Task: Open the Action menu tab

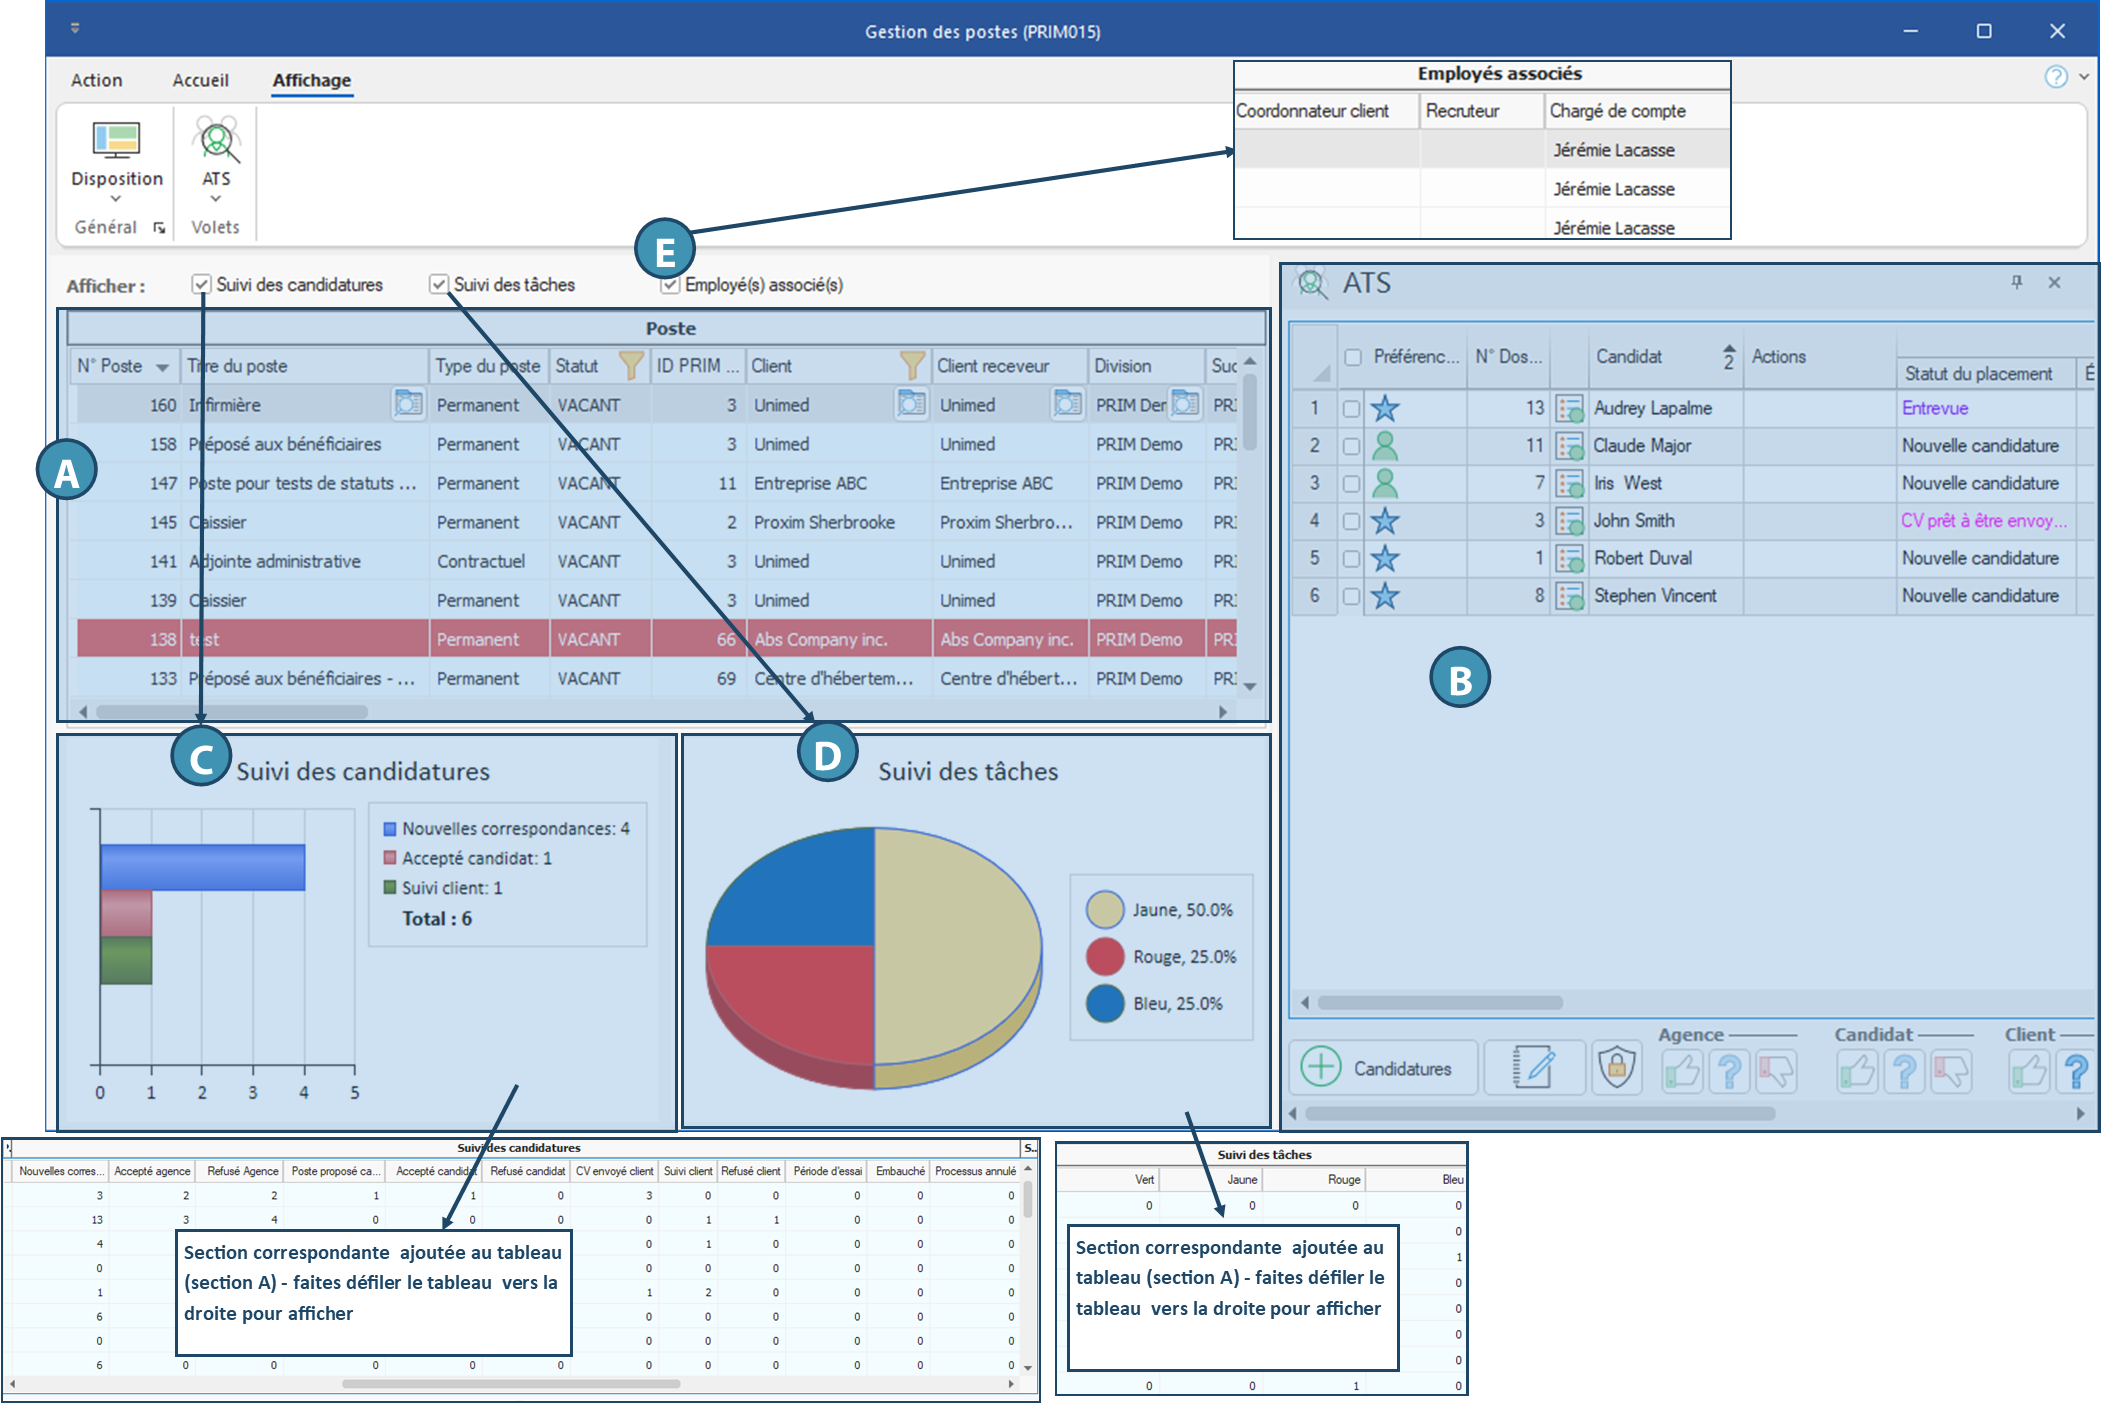Action: [x=96, y=80]
